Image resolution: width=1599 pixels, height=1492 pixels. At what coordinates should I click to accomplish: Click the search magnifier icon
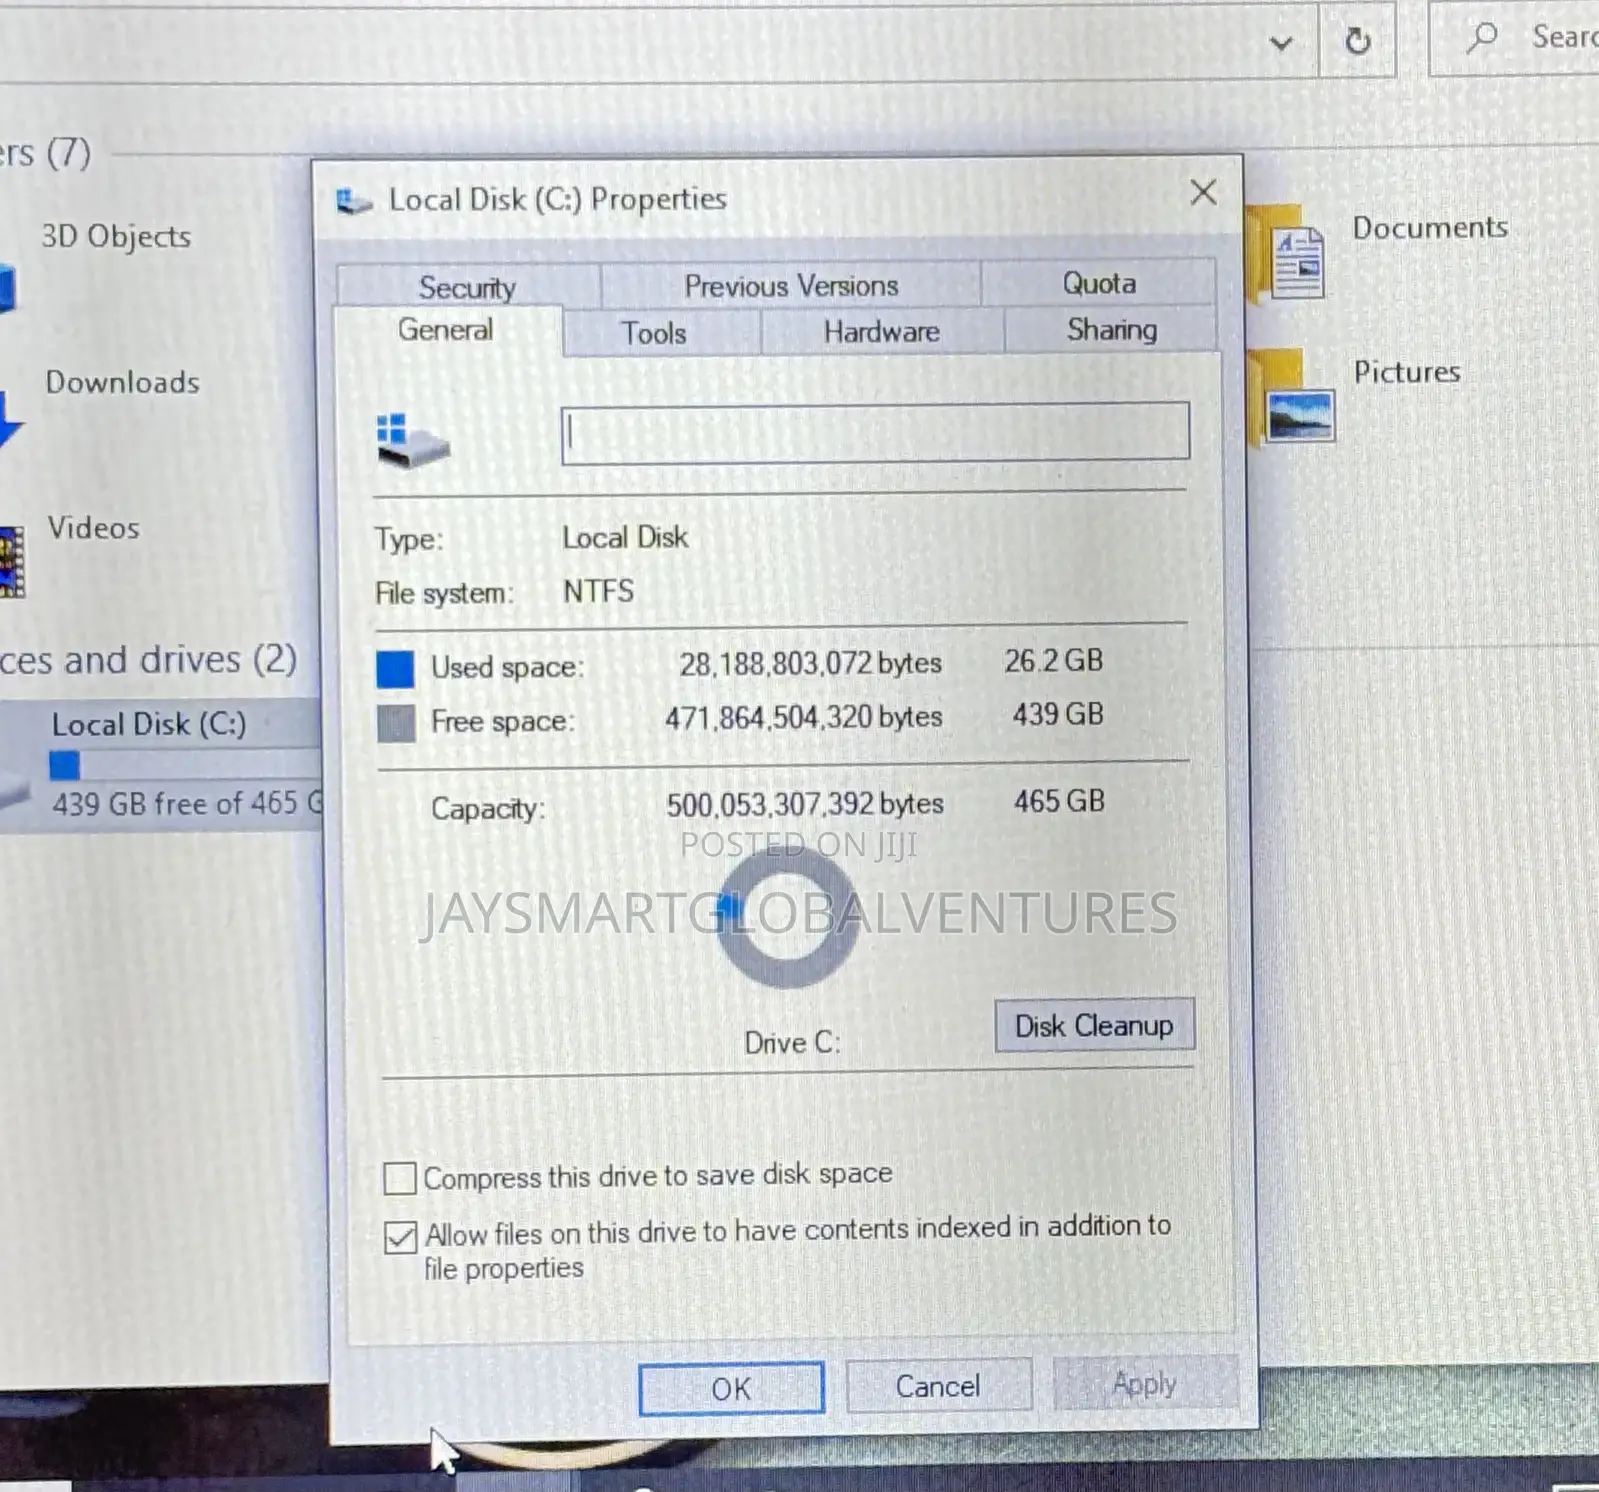click(1481, 38)
